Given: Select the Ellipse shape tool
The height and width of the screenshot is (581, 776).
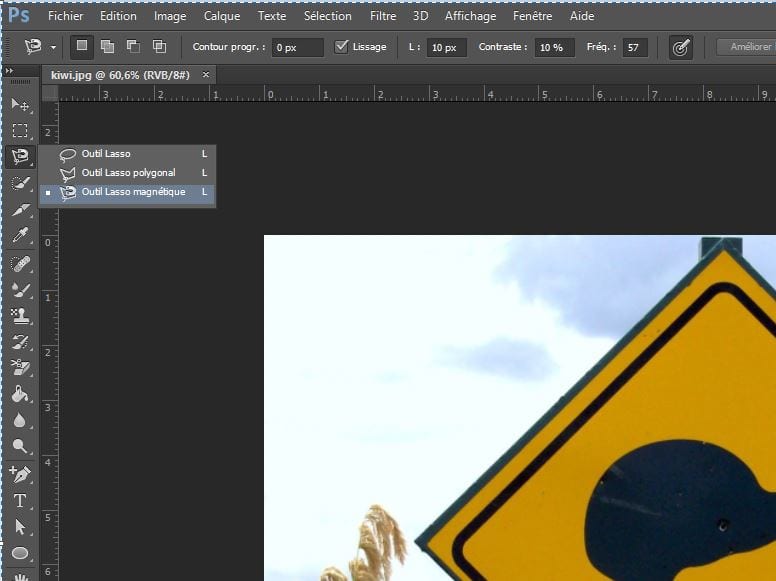Looking at the screenshot, I should pyautogui.click(x=20, y=553).
